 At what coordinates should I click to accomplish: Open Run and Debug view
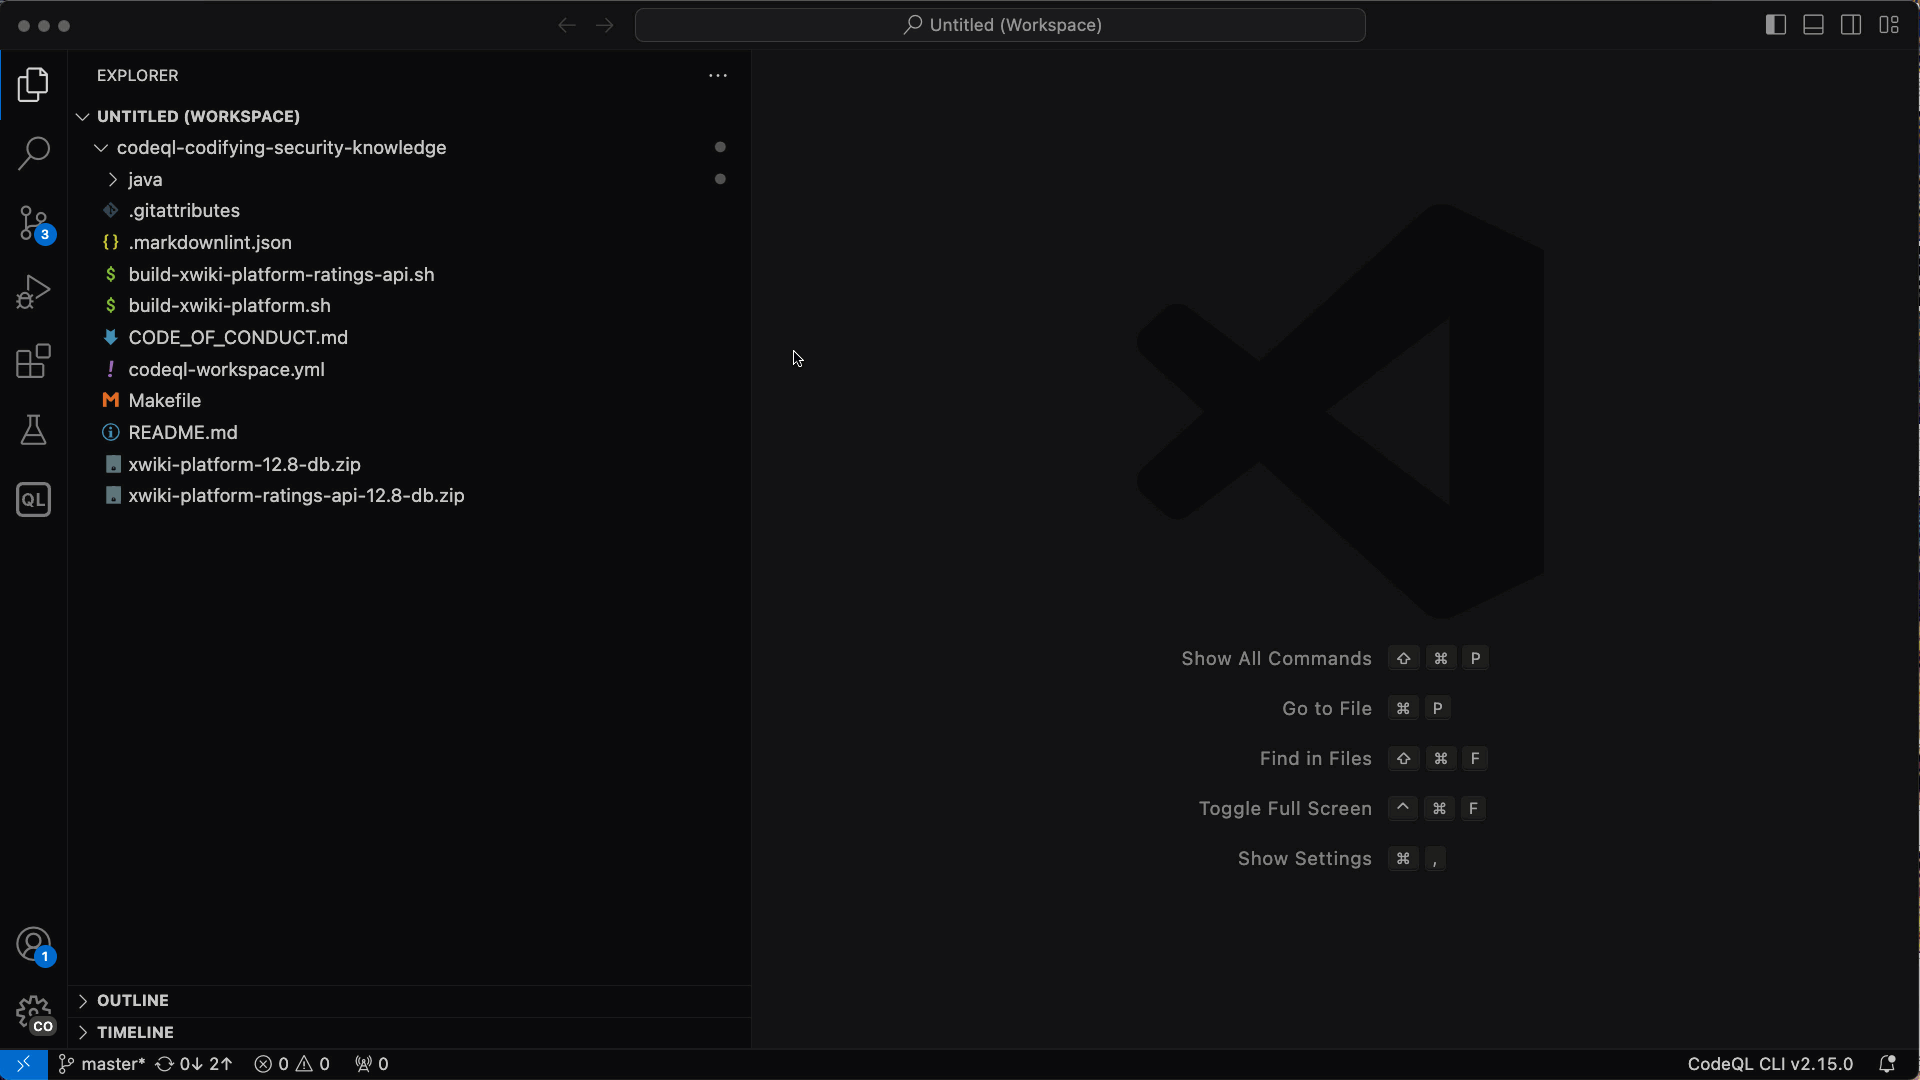(33, 292)
